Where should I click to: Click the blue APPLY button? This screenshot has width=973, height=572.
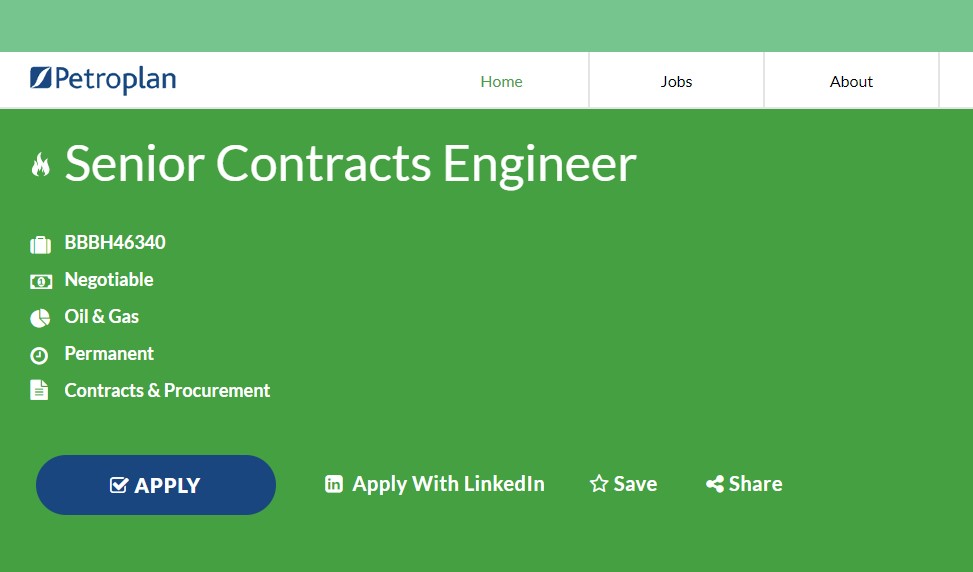coord(156,485)
